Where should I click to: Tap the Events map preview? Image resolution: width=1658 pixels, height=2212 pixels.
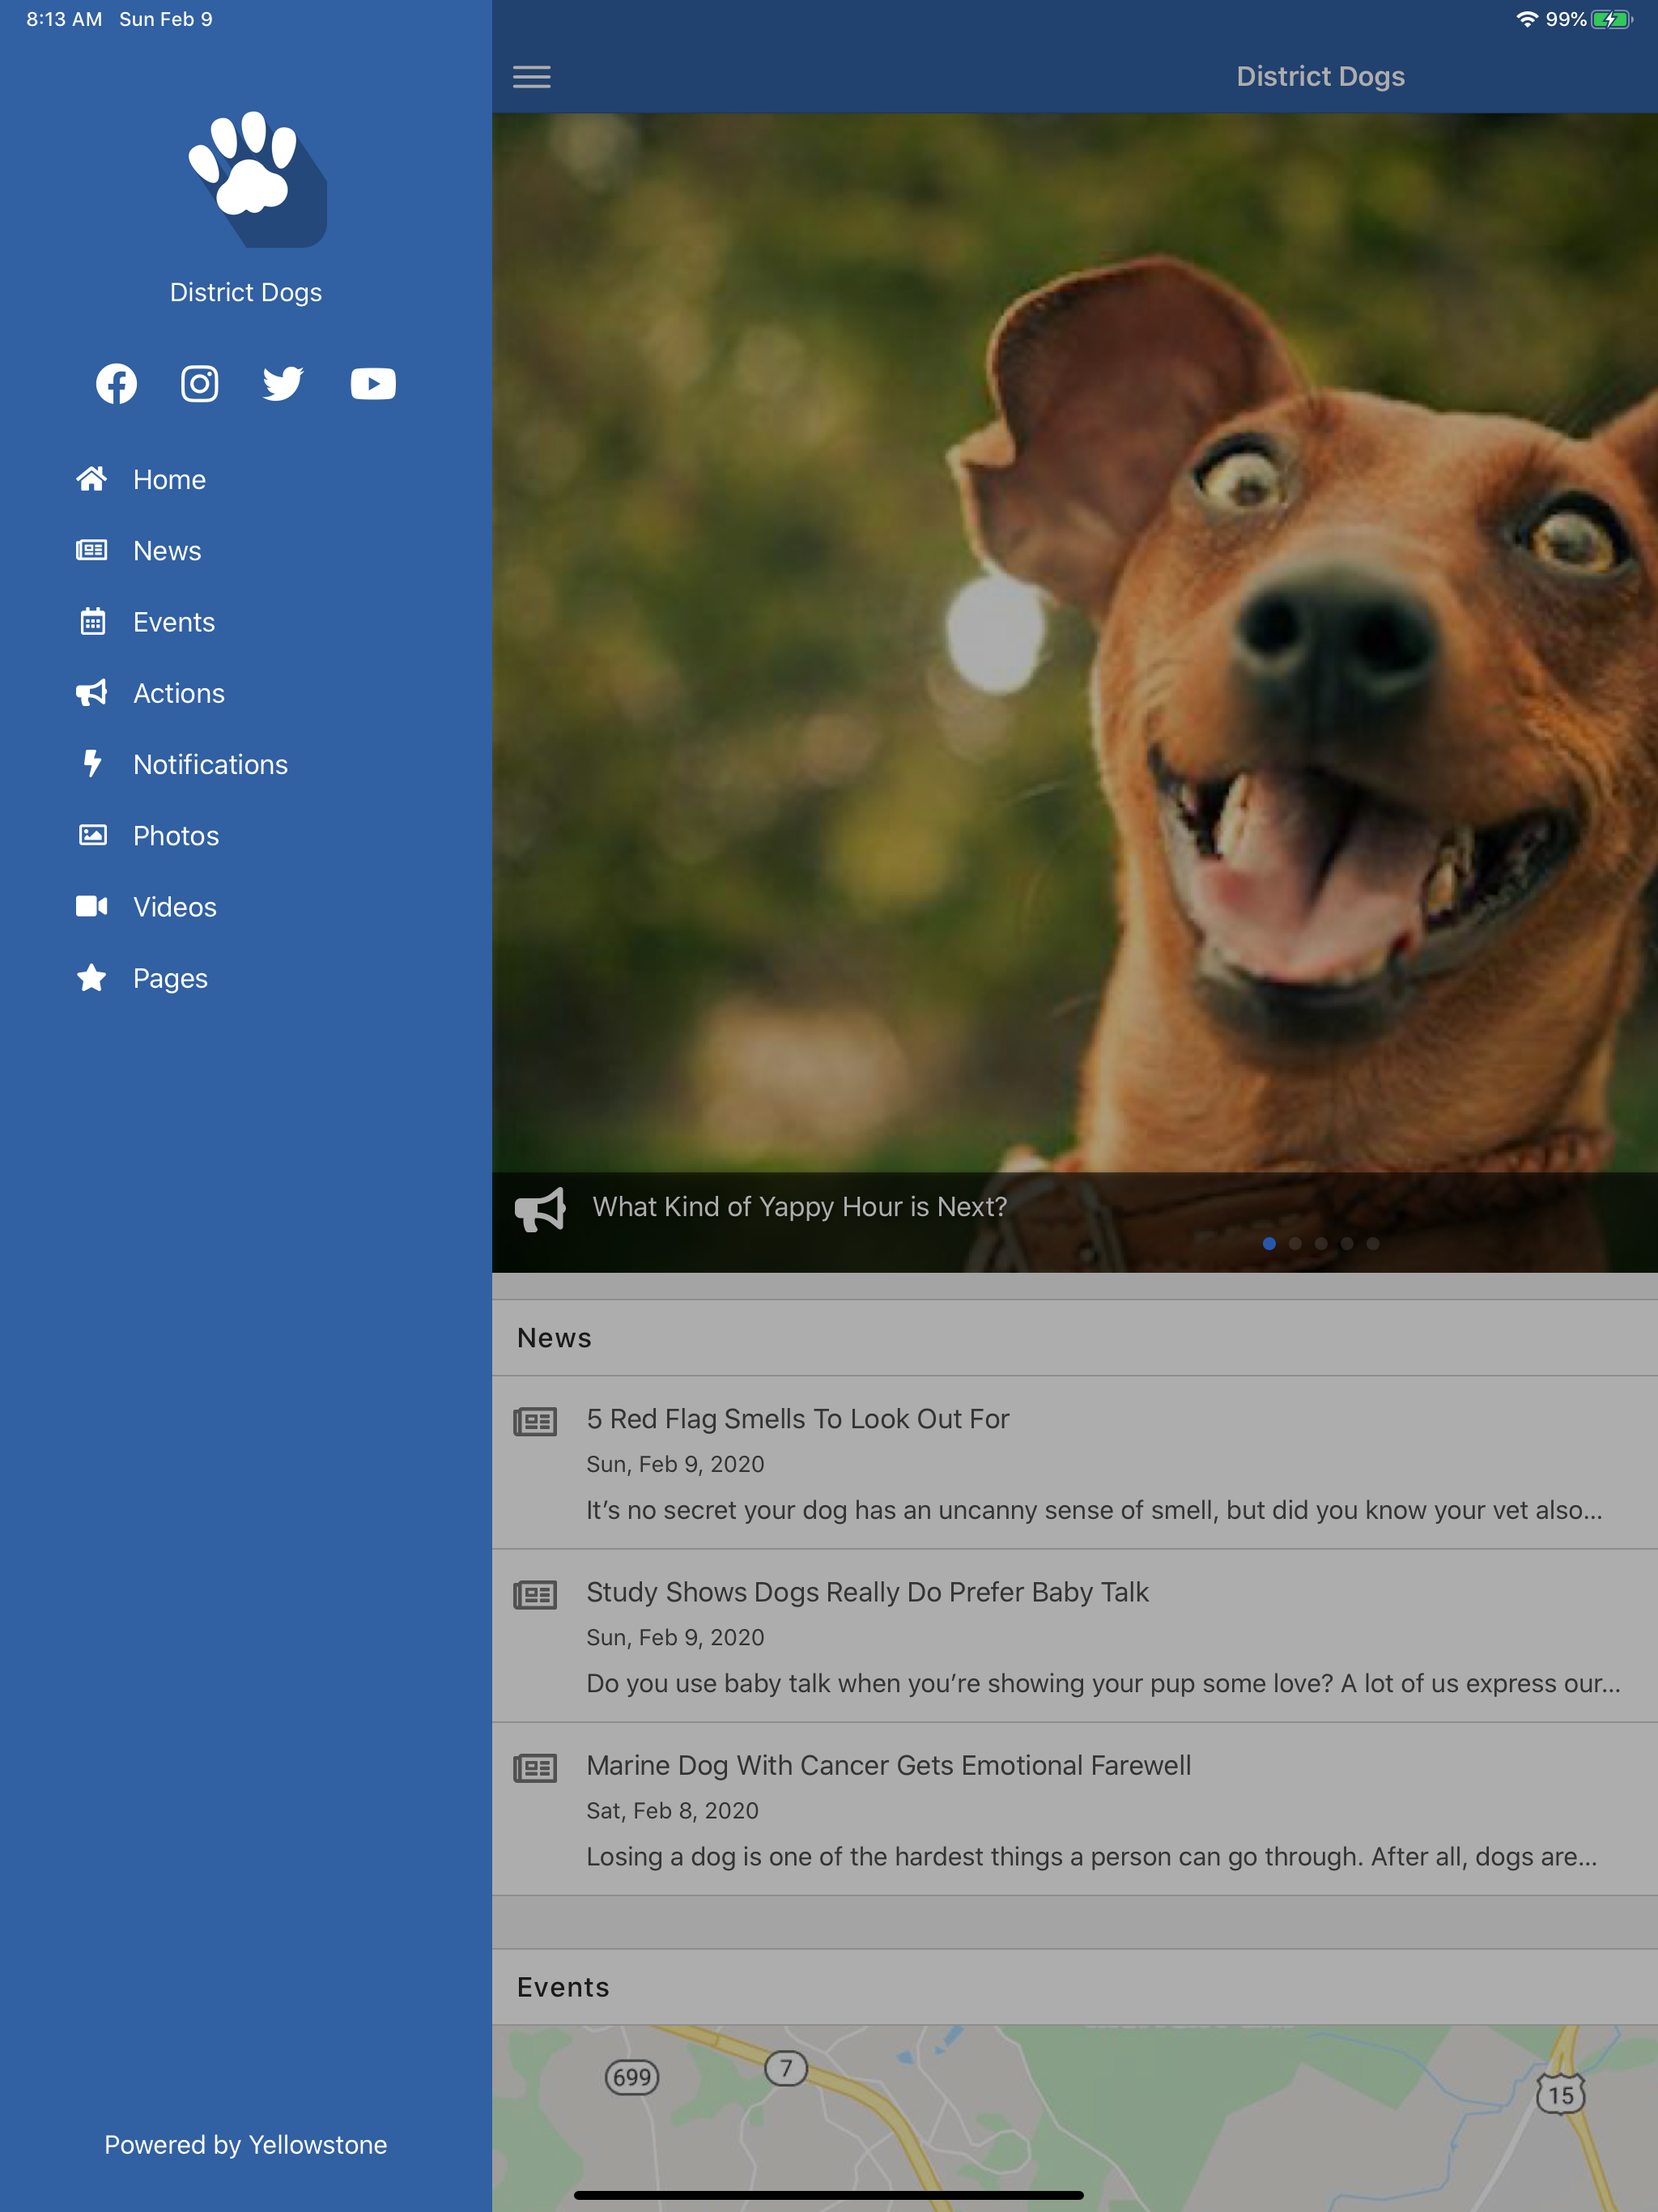(1075, 2118)
